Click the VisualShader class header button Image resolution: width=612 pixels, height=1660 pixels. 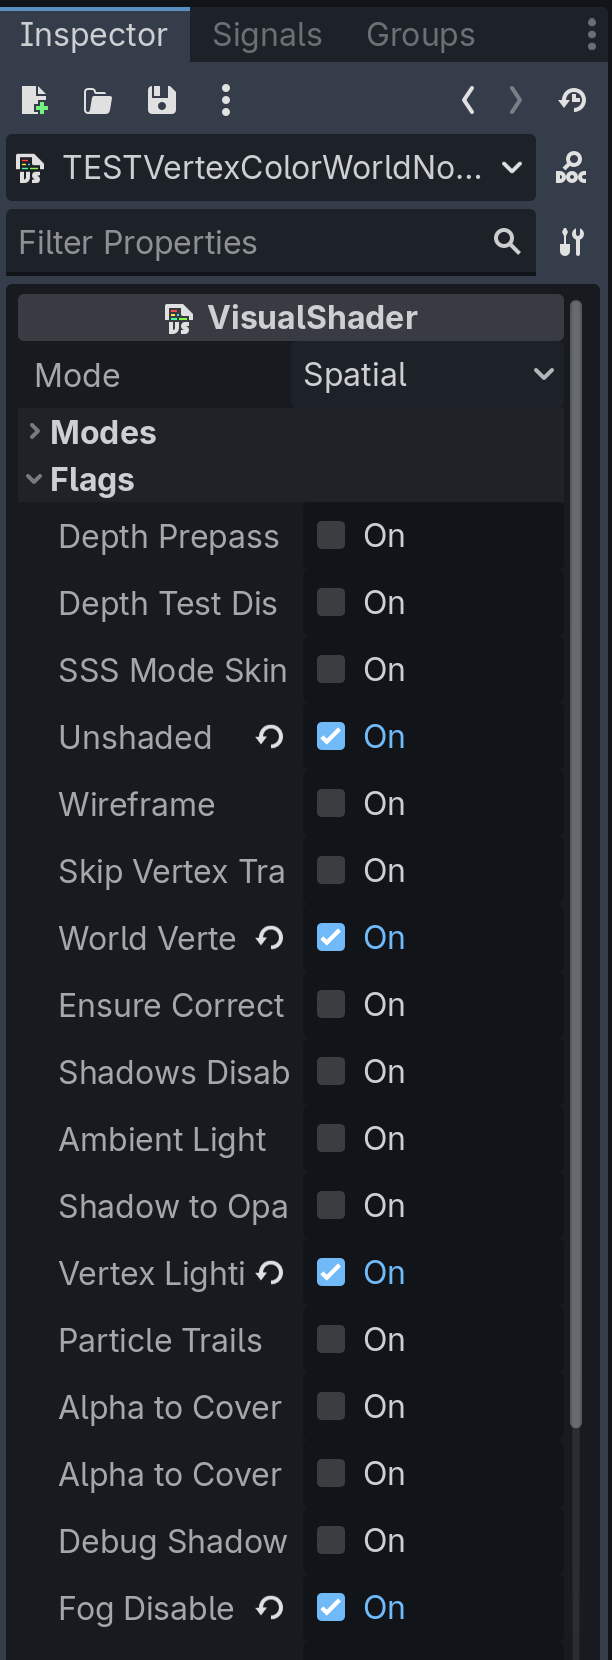[291, 318]
